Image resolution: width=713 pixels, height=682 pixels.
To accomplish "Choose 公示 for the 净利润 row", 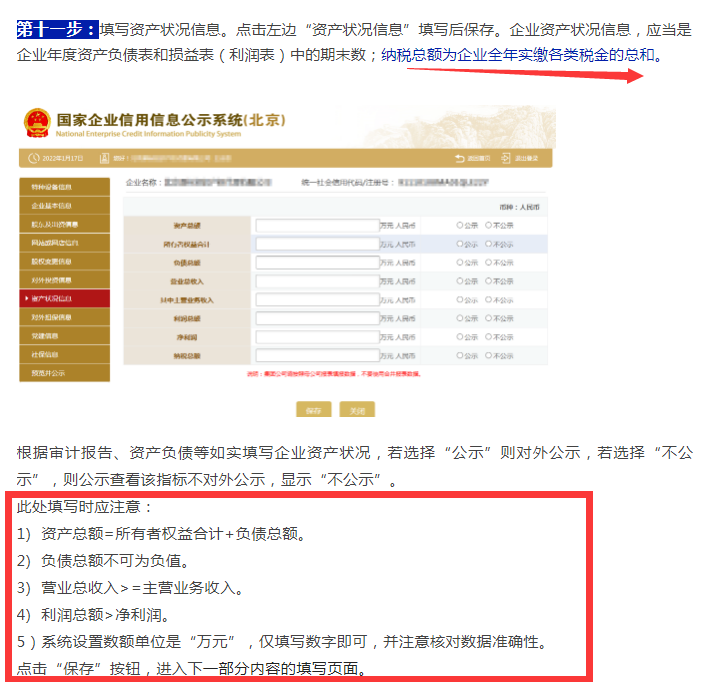I will pos(460,337).
